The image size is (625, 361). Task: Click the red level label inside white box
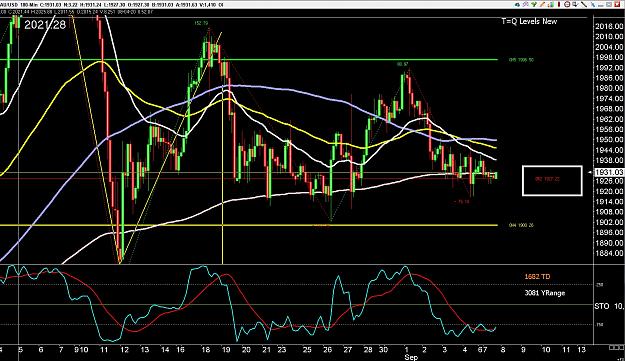click(x=547, y=179)
